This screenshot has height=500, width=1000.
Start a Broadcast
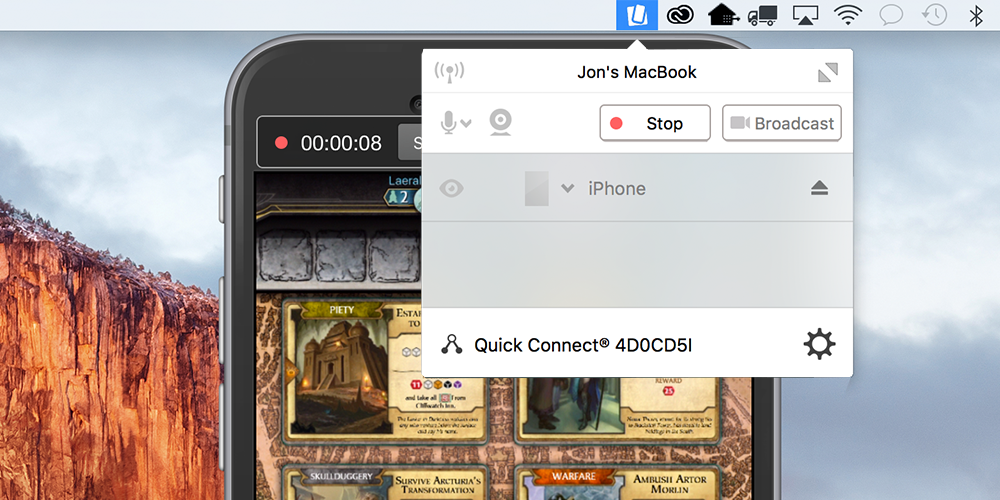782,123
